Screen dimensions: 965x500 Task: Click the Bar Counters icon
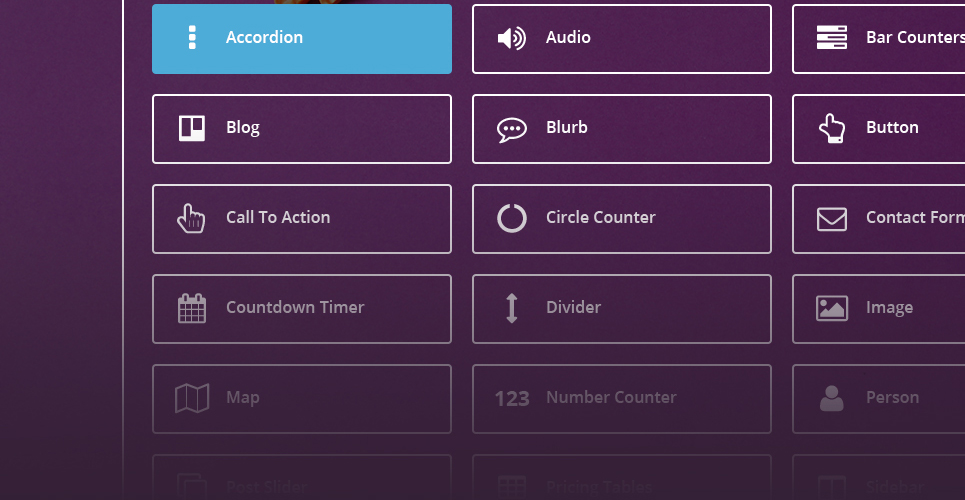pyautogui.click(x=831, y=38)
